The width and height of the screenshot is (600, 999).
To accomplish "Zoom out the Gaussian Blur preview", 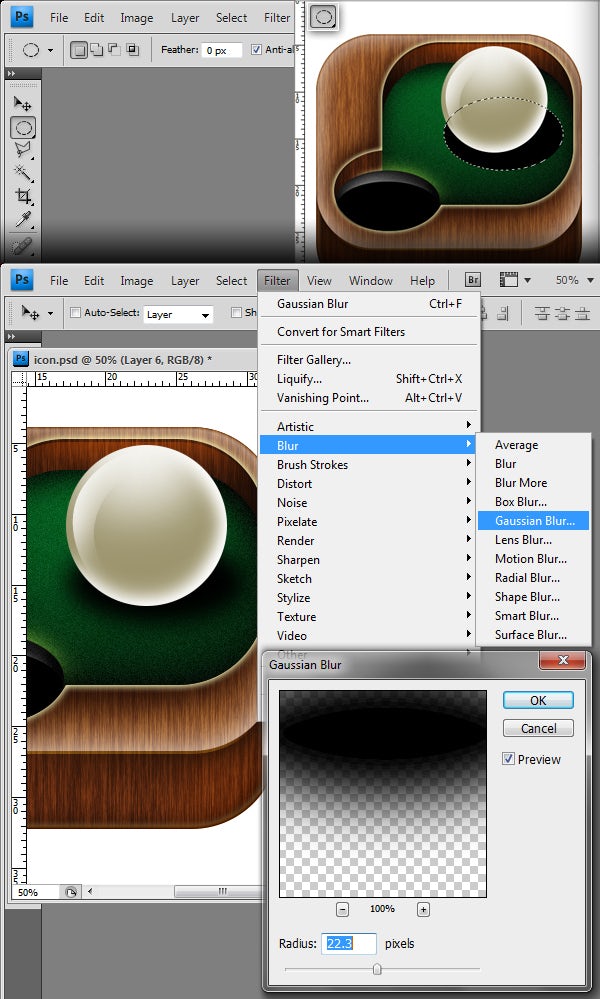I will (343, 909).
